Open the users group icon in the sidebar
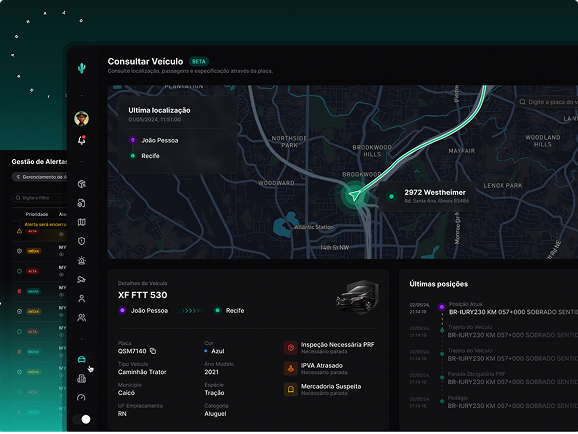This screenshot has height=434, width=578. coord(82,317)
